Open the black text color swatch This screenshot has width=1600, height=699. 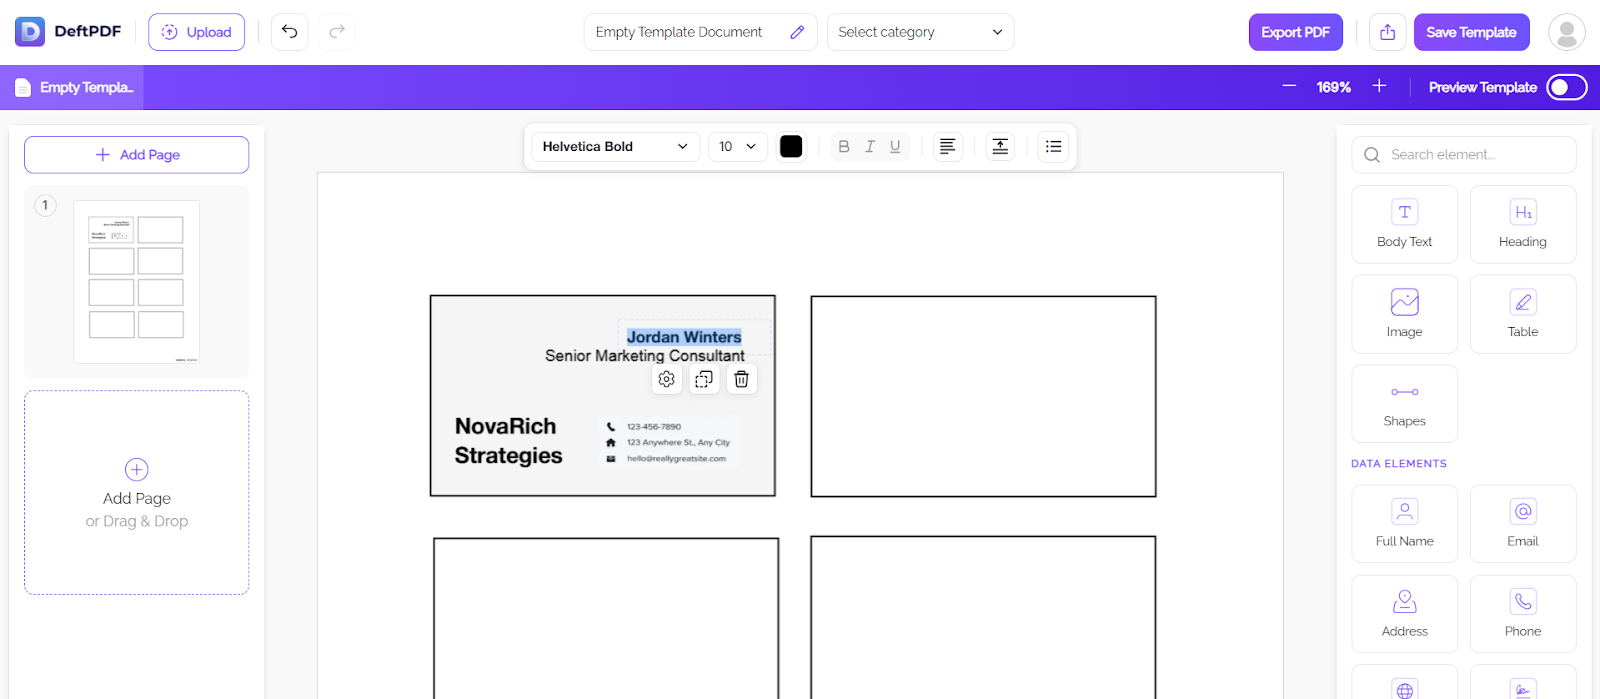(791, 147)
